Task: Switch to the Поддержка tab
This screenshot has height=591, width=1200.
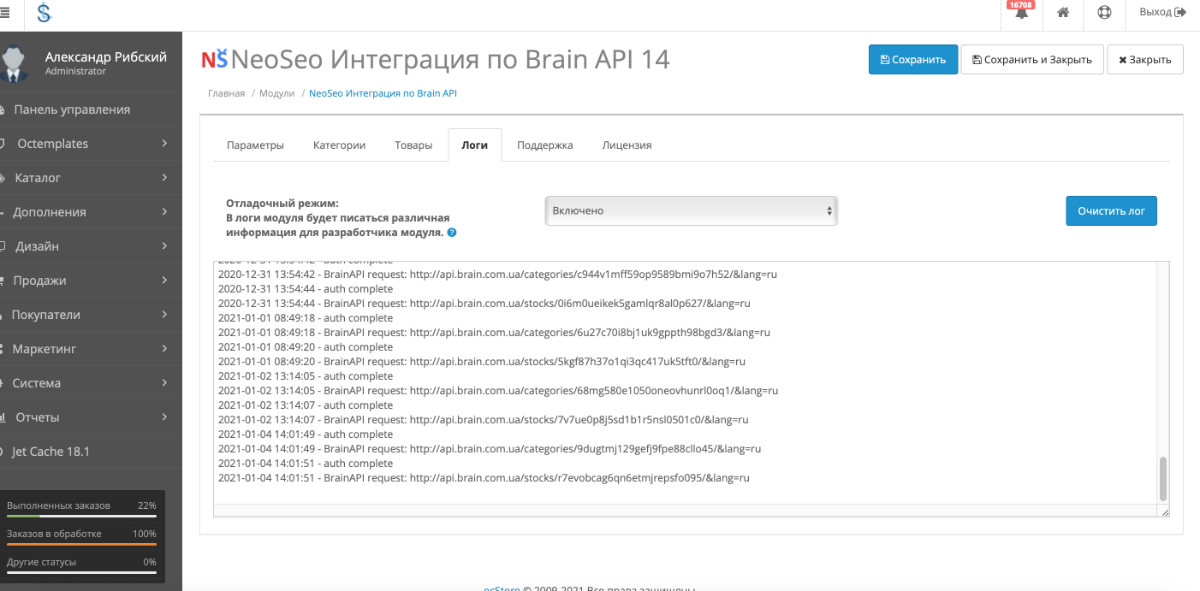Action: click(x=545, y=145)
